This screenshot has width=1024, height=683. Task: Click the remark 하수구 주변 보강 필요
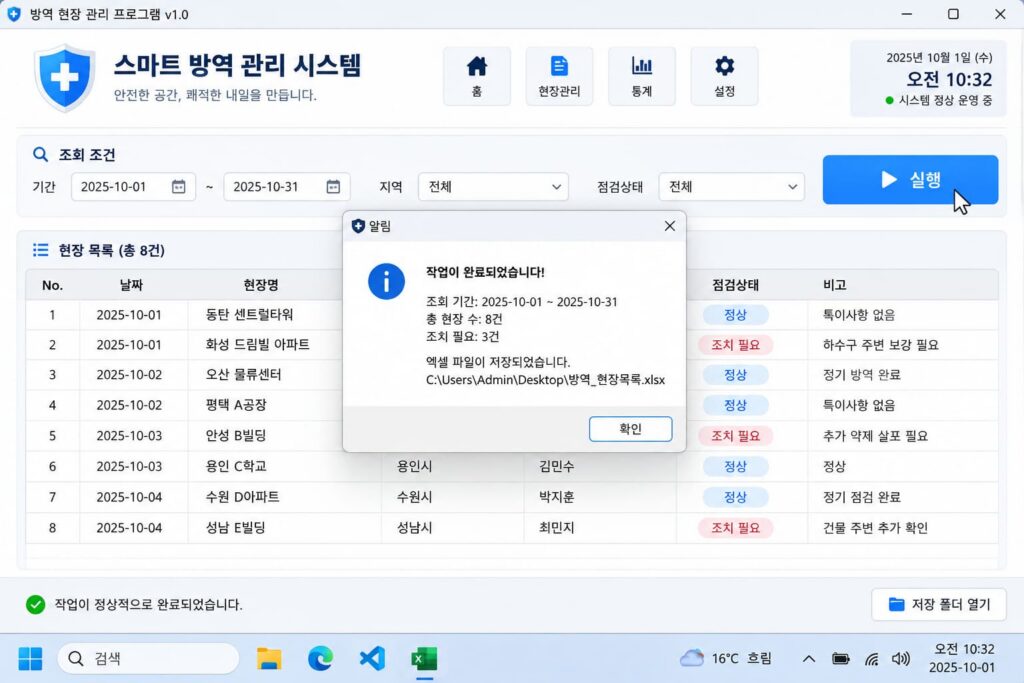pyautogui.click(x=880, y=345)
